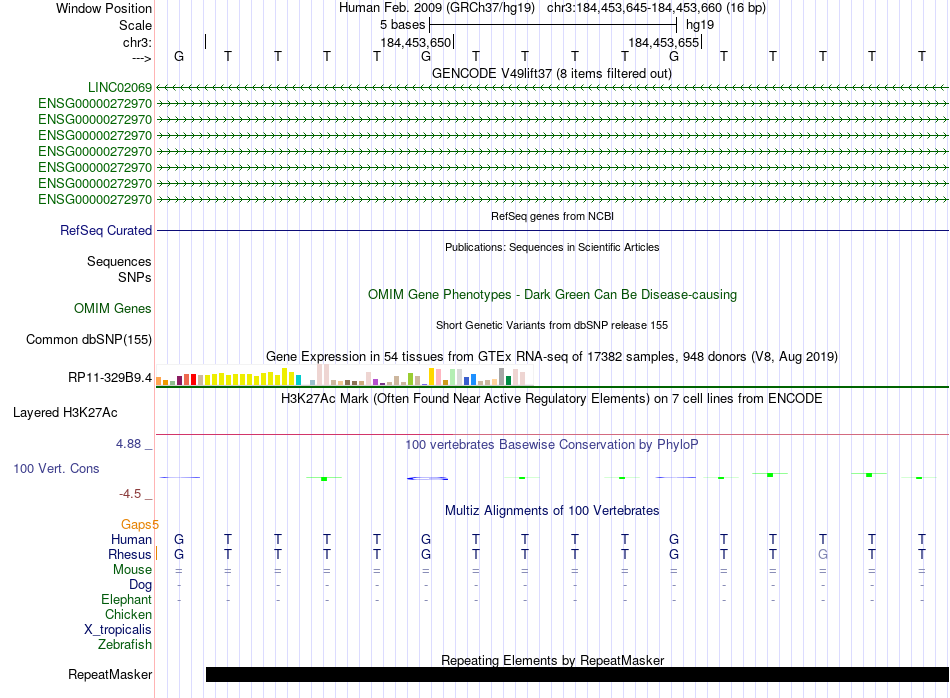This screenshot has width=950, height=698.
Task: Click the LINC02069 gene label
Action: click(x=120, y=88)
